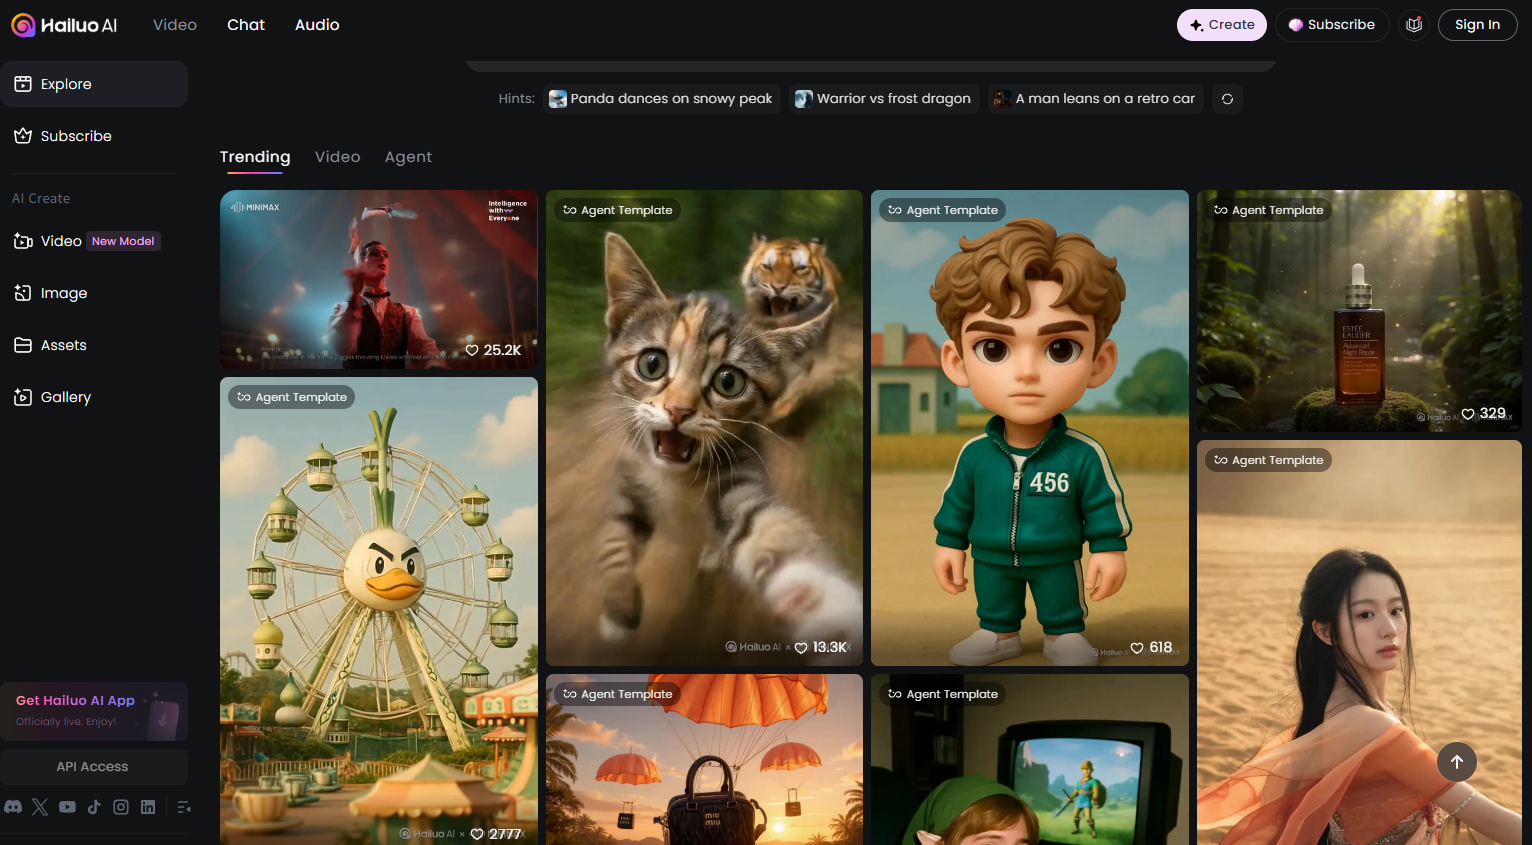The width and height of the screenshot is (1532, 845).
Task: Open the book guide icon
Action: point(1414,25)
